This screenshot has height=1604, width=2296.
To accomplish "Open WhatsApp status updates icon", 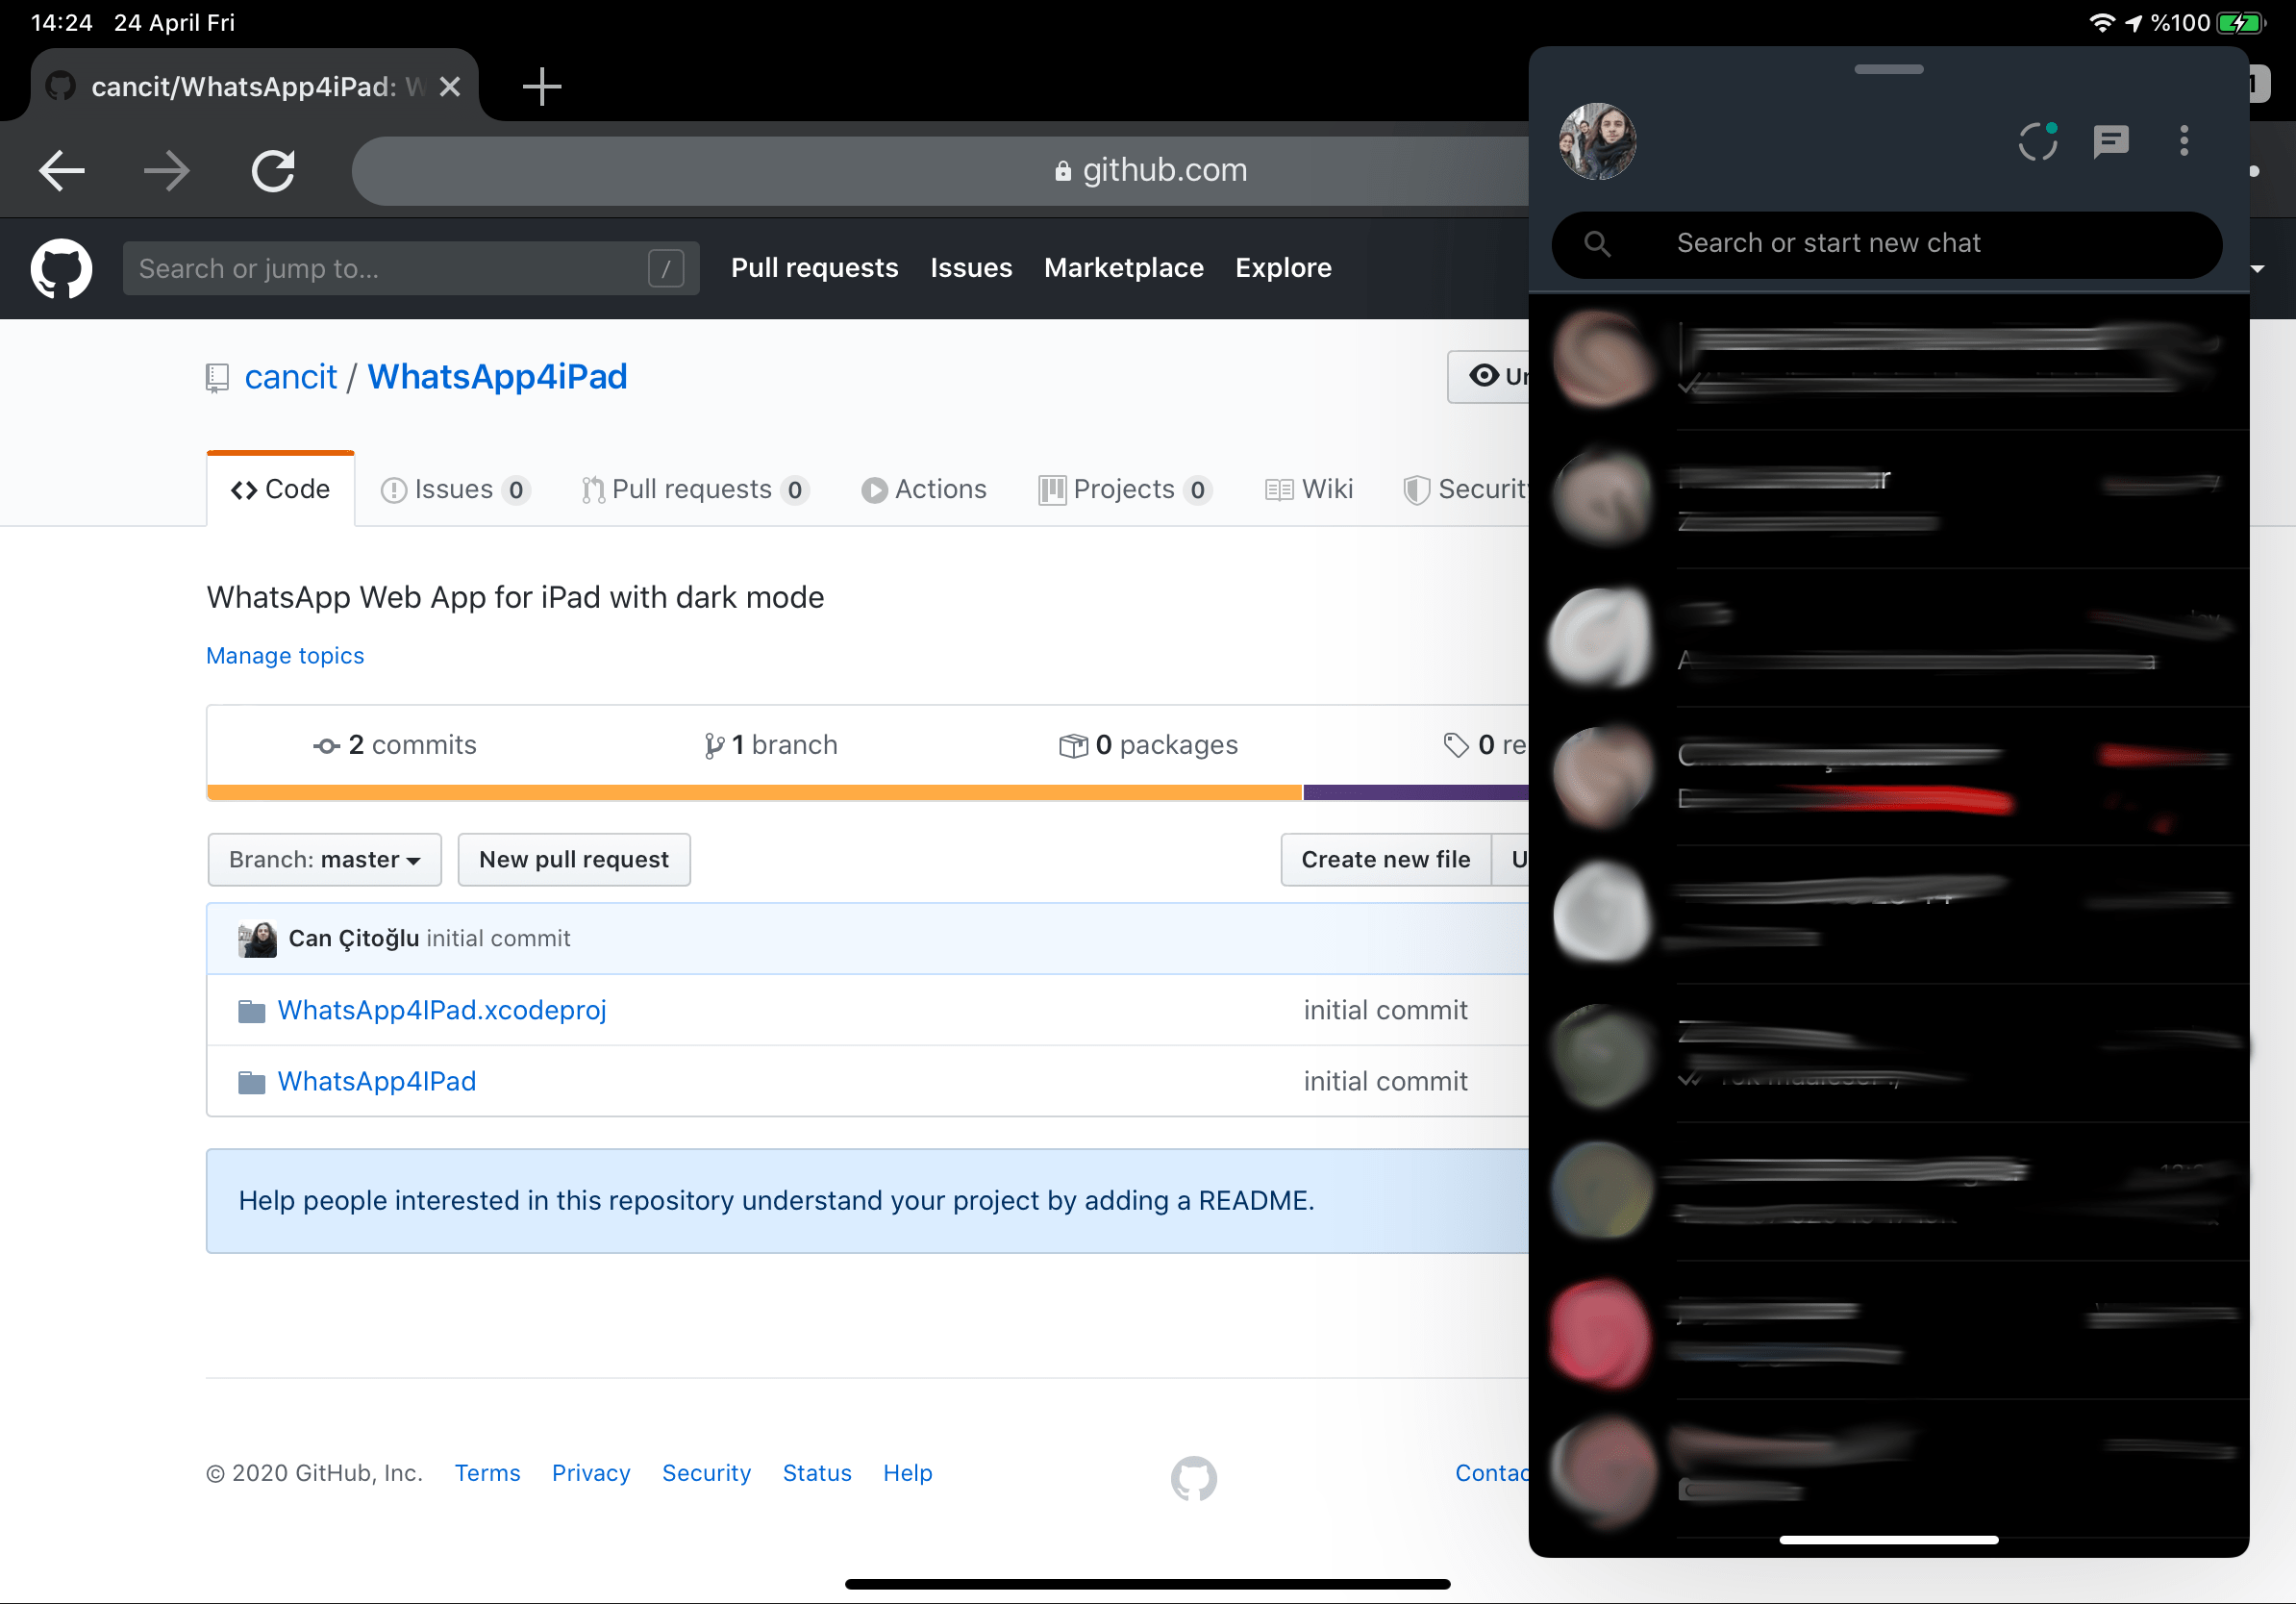I will click(2036, 141).
